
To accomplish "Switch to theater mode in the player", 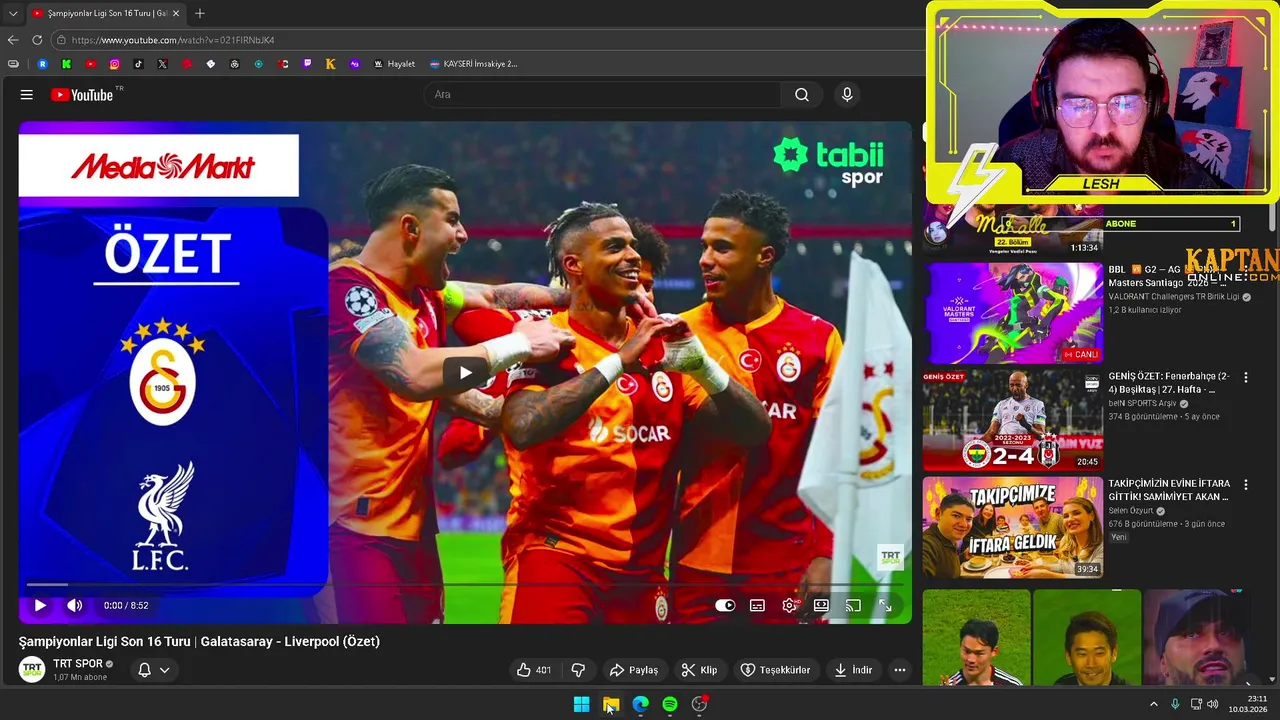I will (821, 605).
